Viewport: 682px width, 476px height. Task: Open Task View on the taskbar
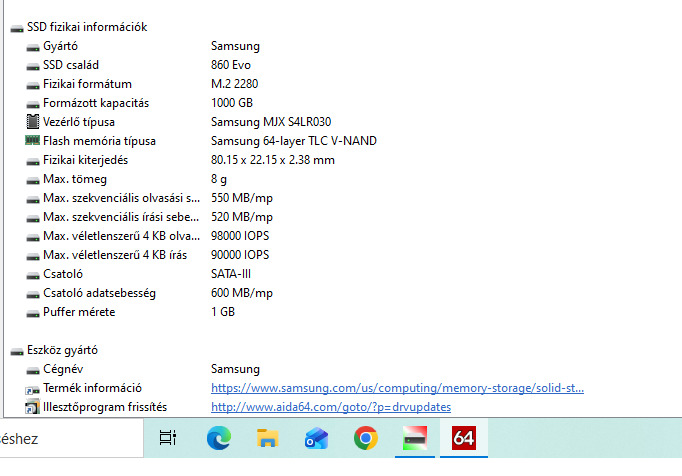[x=167, y=438]
